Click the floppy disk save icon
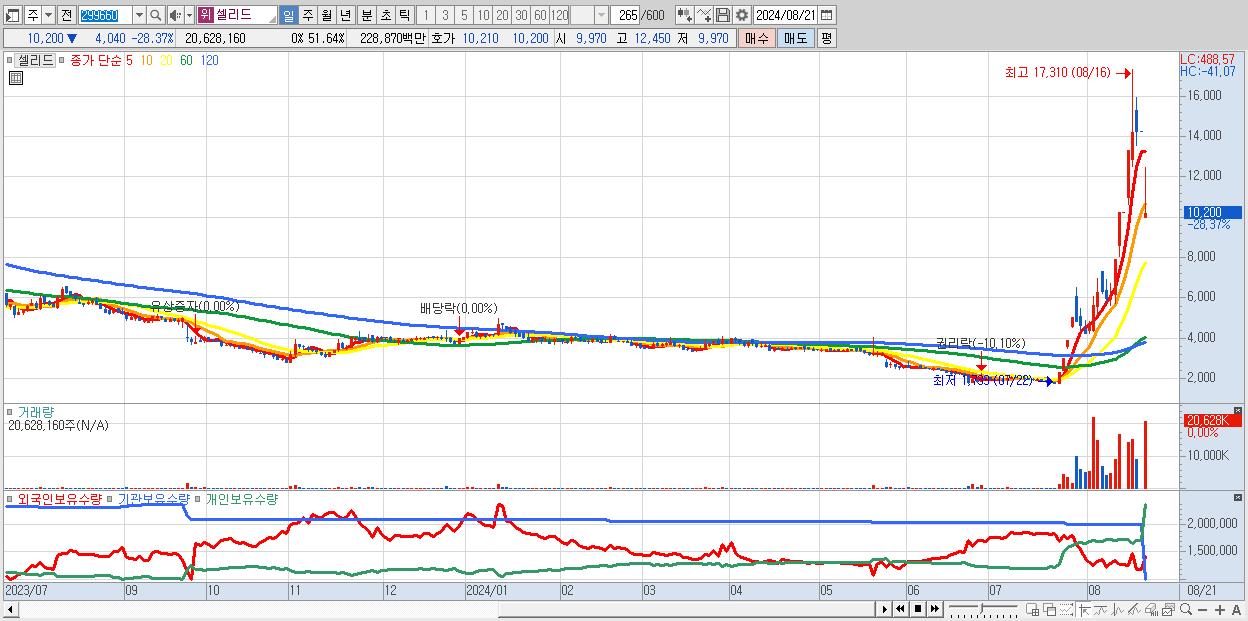 (x=722, y=15)
